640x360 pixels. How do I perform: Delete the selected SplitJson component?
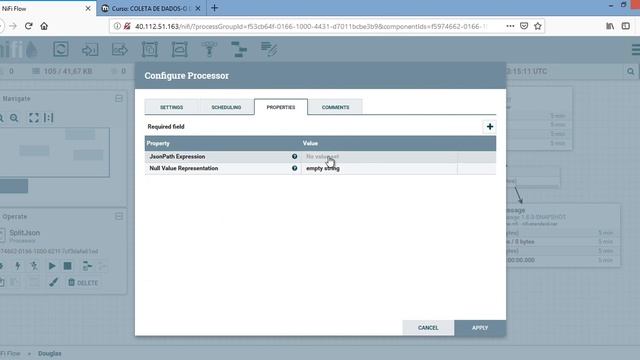(83, 282)
